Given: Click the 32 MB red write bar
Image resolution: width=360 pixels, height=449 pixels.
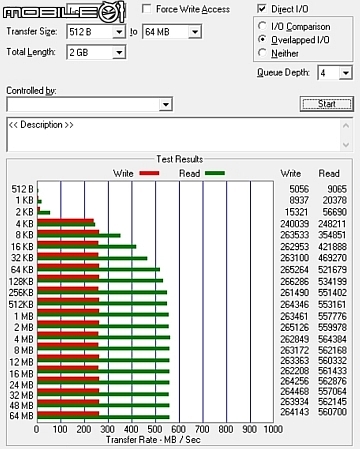Looking at the screenshot, I should coord(68,391).
